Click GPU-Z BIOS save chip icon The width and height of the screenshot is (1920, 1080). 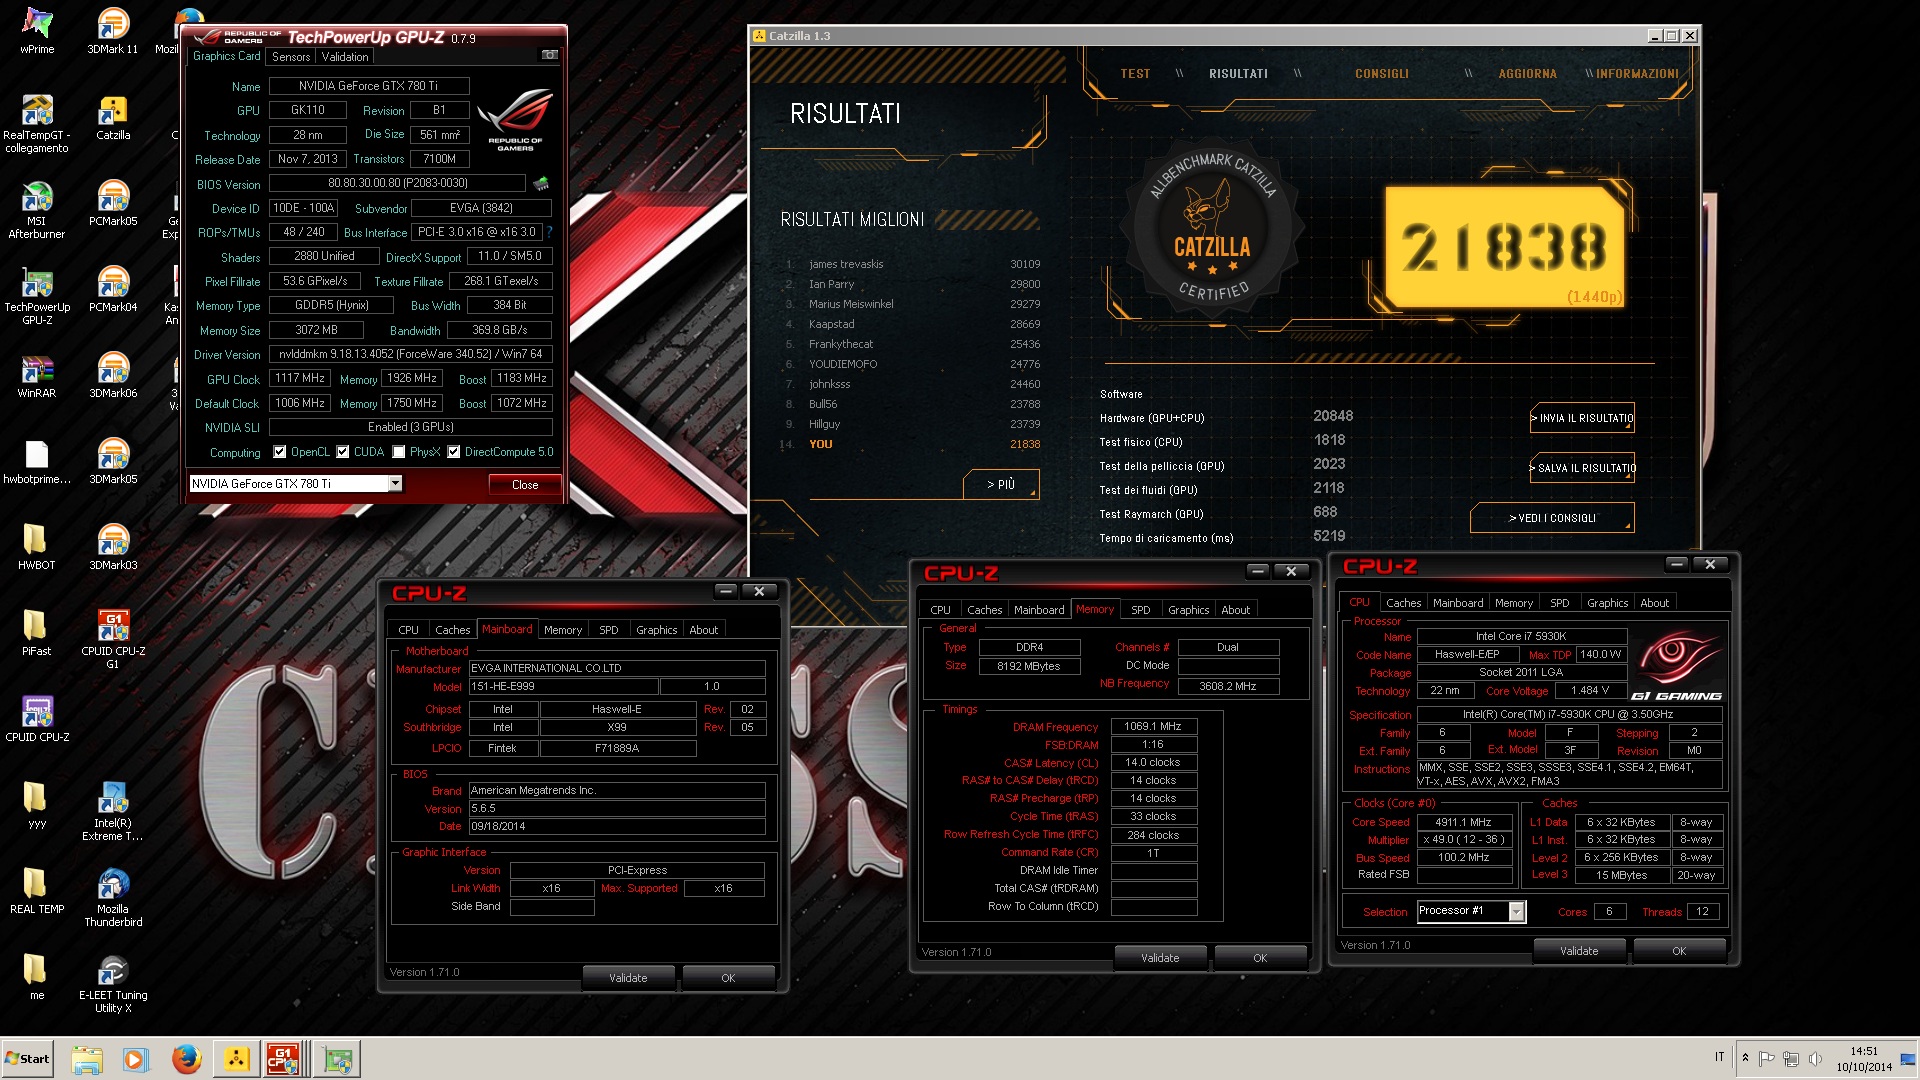[x=541, y=183]
